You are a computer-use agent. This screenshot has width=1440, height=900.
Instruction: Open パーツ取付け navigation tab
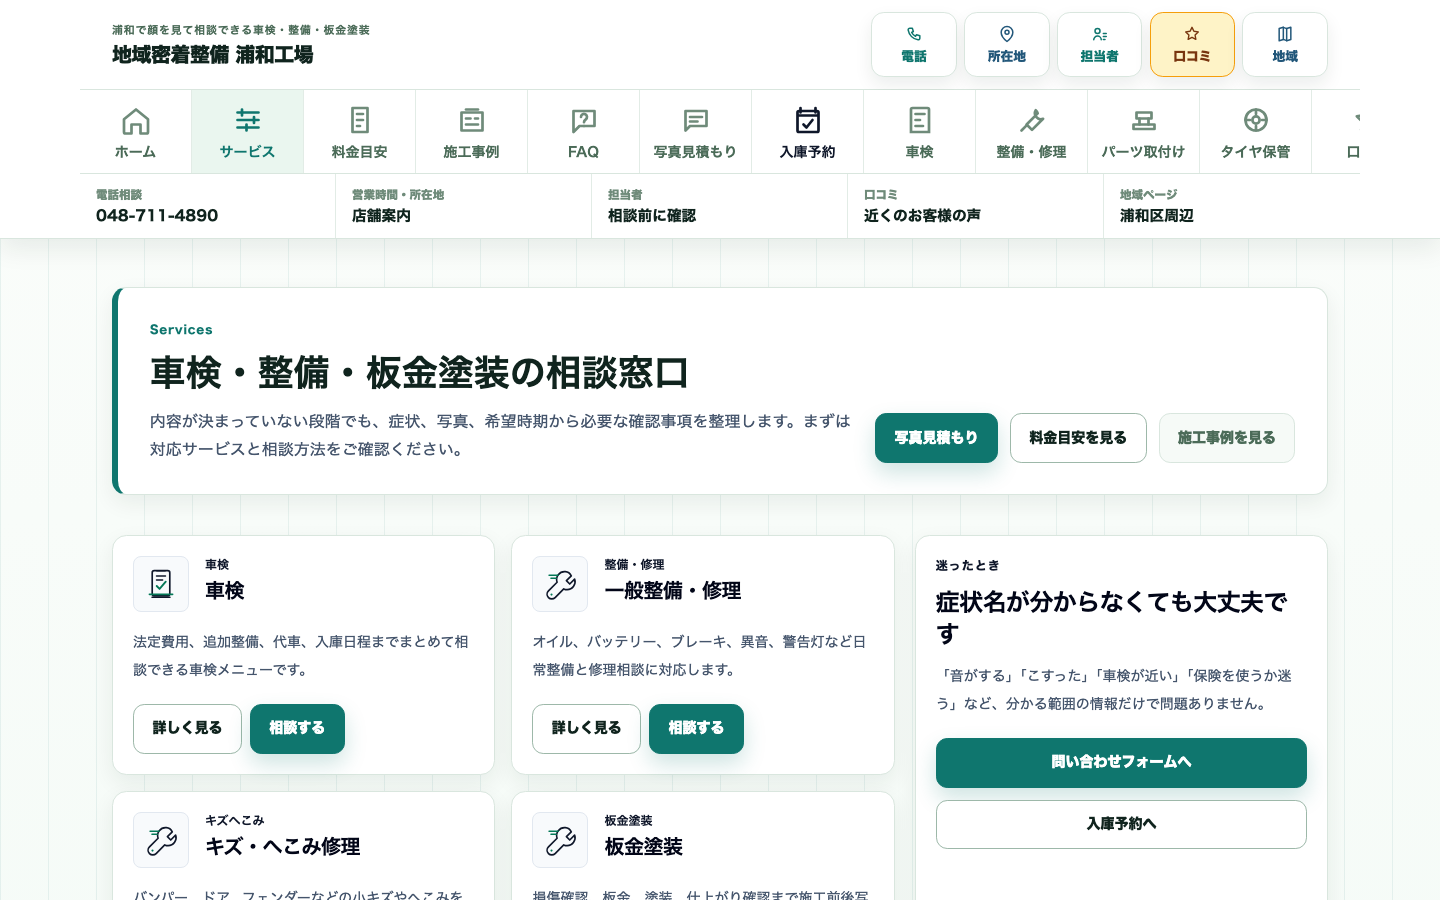pos(1143,132)
